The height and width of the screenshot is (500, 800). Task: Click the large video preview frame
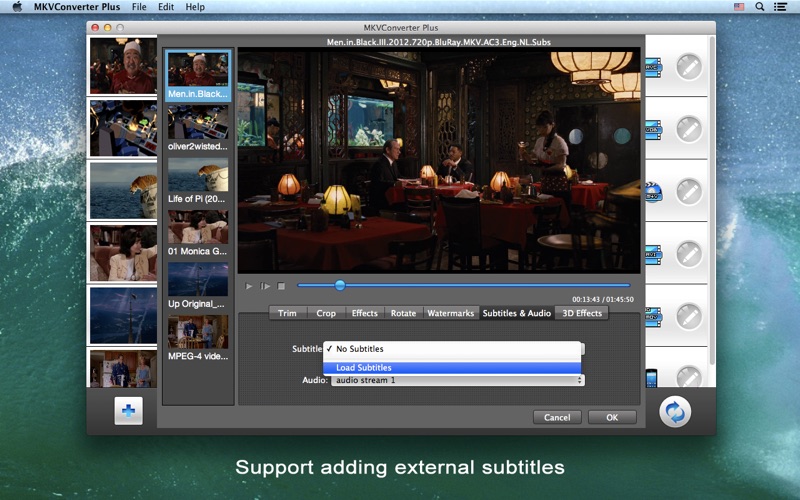pyautogui.click(x=439, y=160)
